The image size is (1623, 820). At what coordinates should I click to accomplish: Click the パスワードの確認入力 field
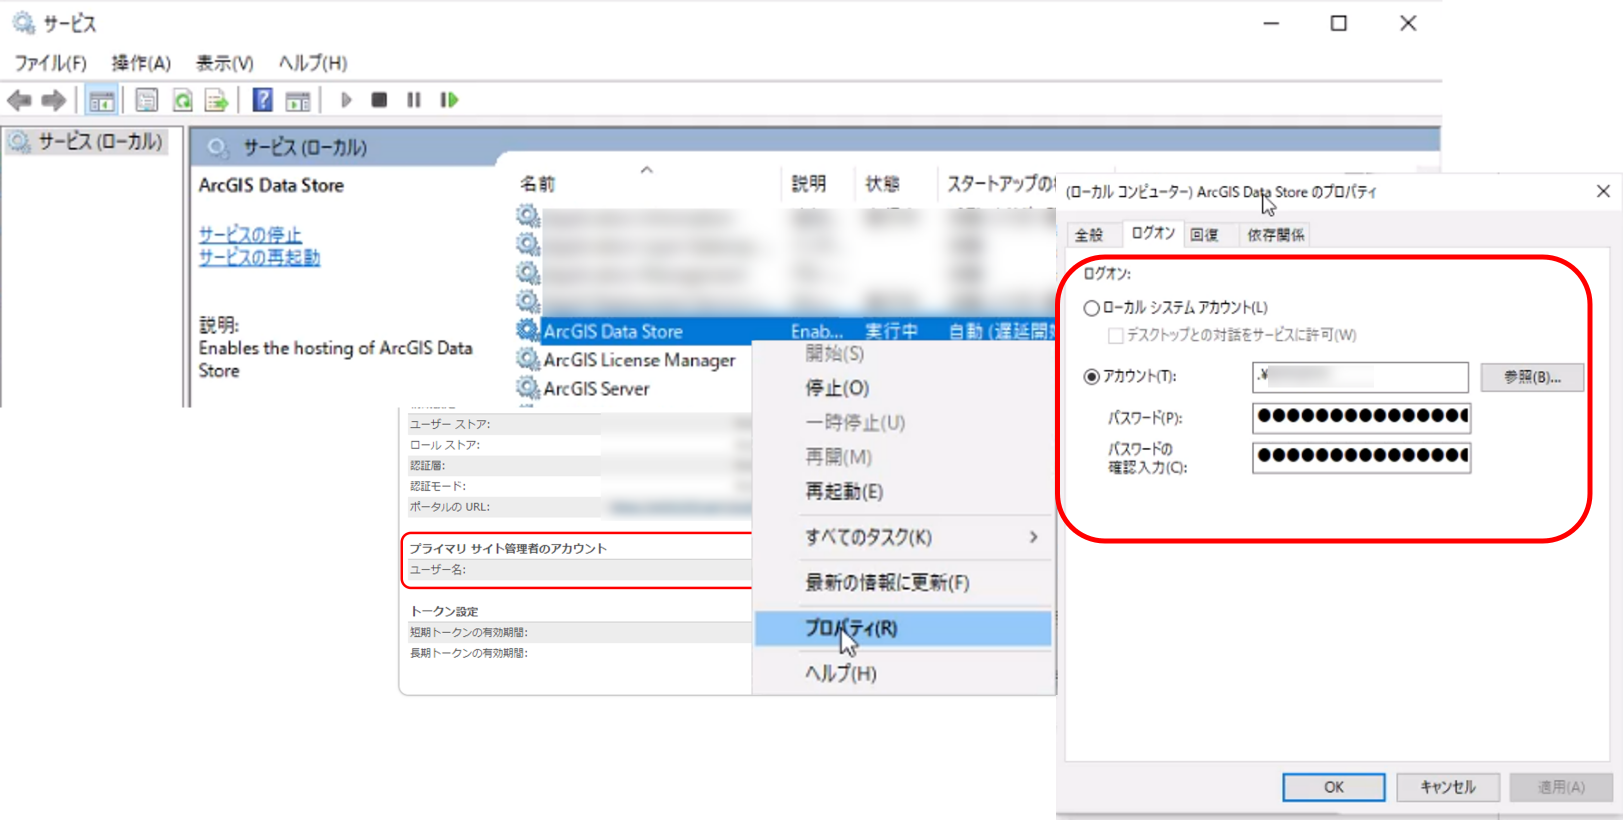tap(1361, 457)
